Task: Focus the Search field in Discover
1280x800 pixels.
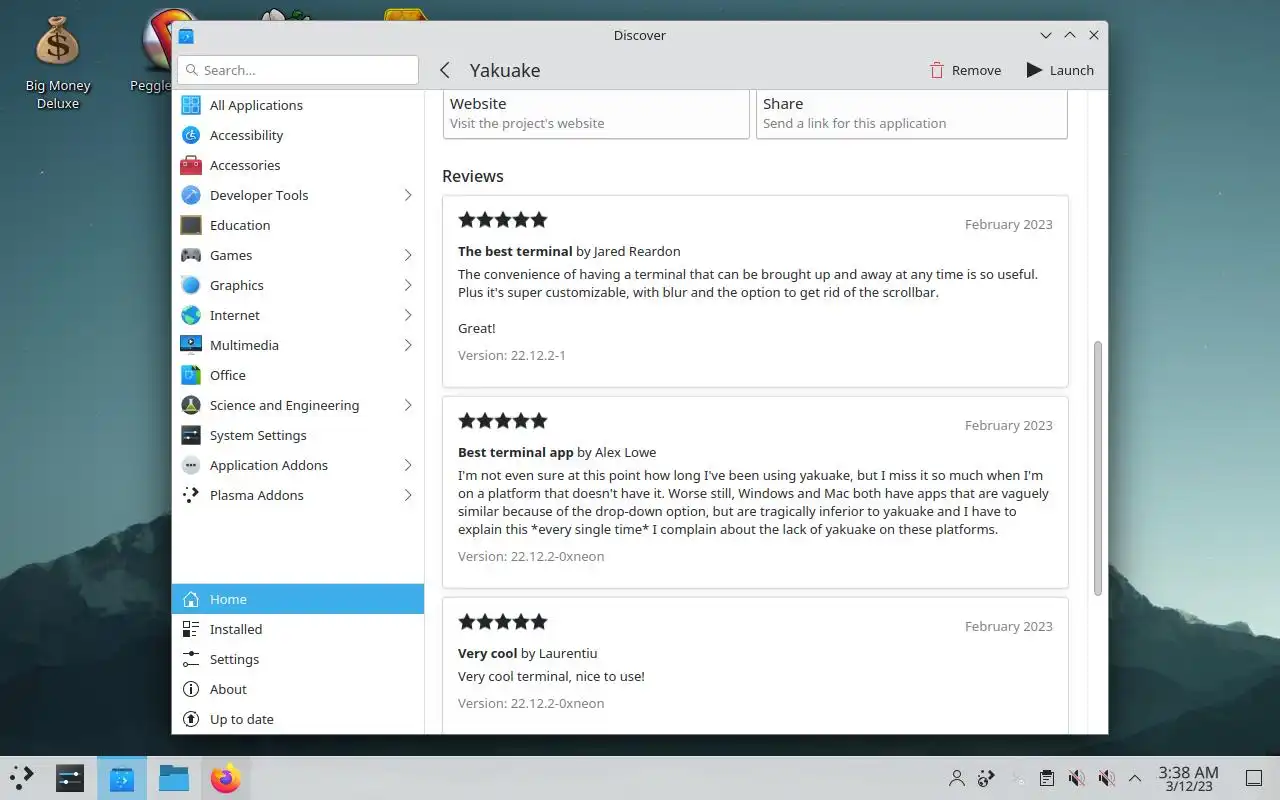Action: [x=298, y=70]
